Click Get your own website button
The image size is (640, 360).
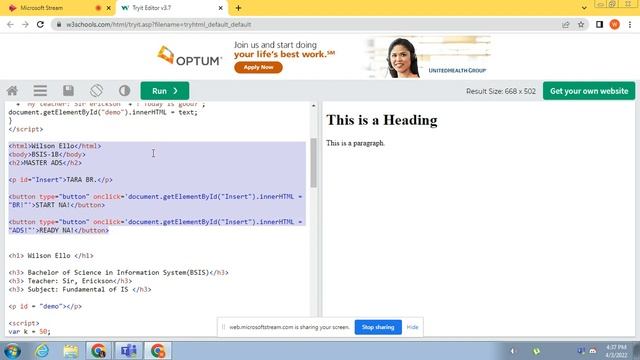tap(589, 91)
